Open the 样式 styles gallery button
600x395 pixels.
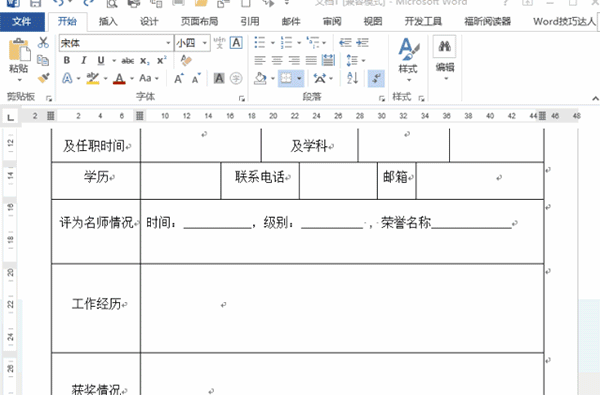(x=408, y=60)
